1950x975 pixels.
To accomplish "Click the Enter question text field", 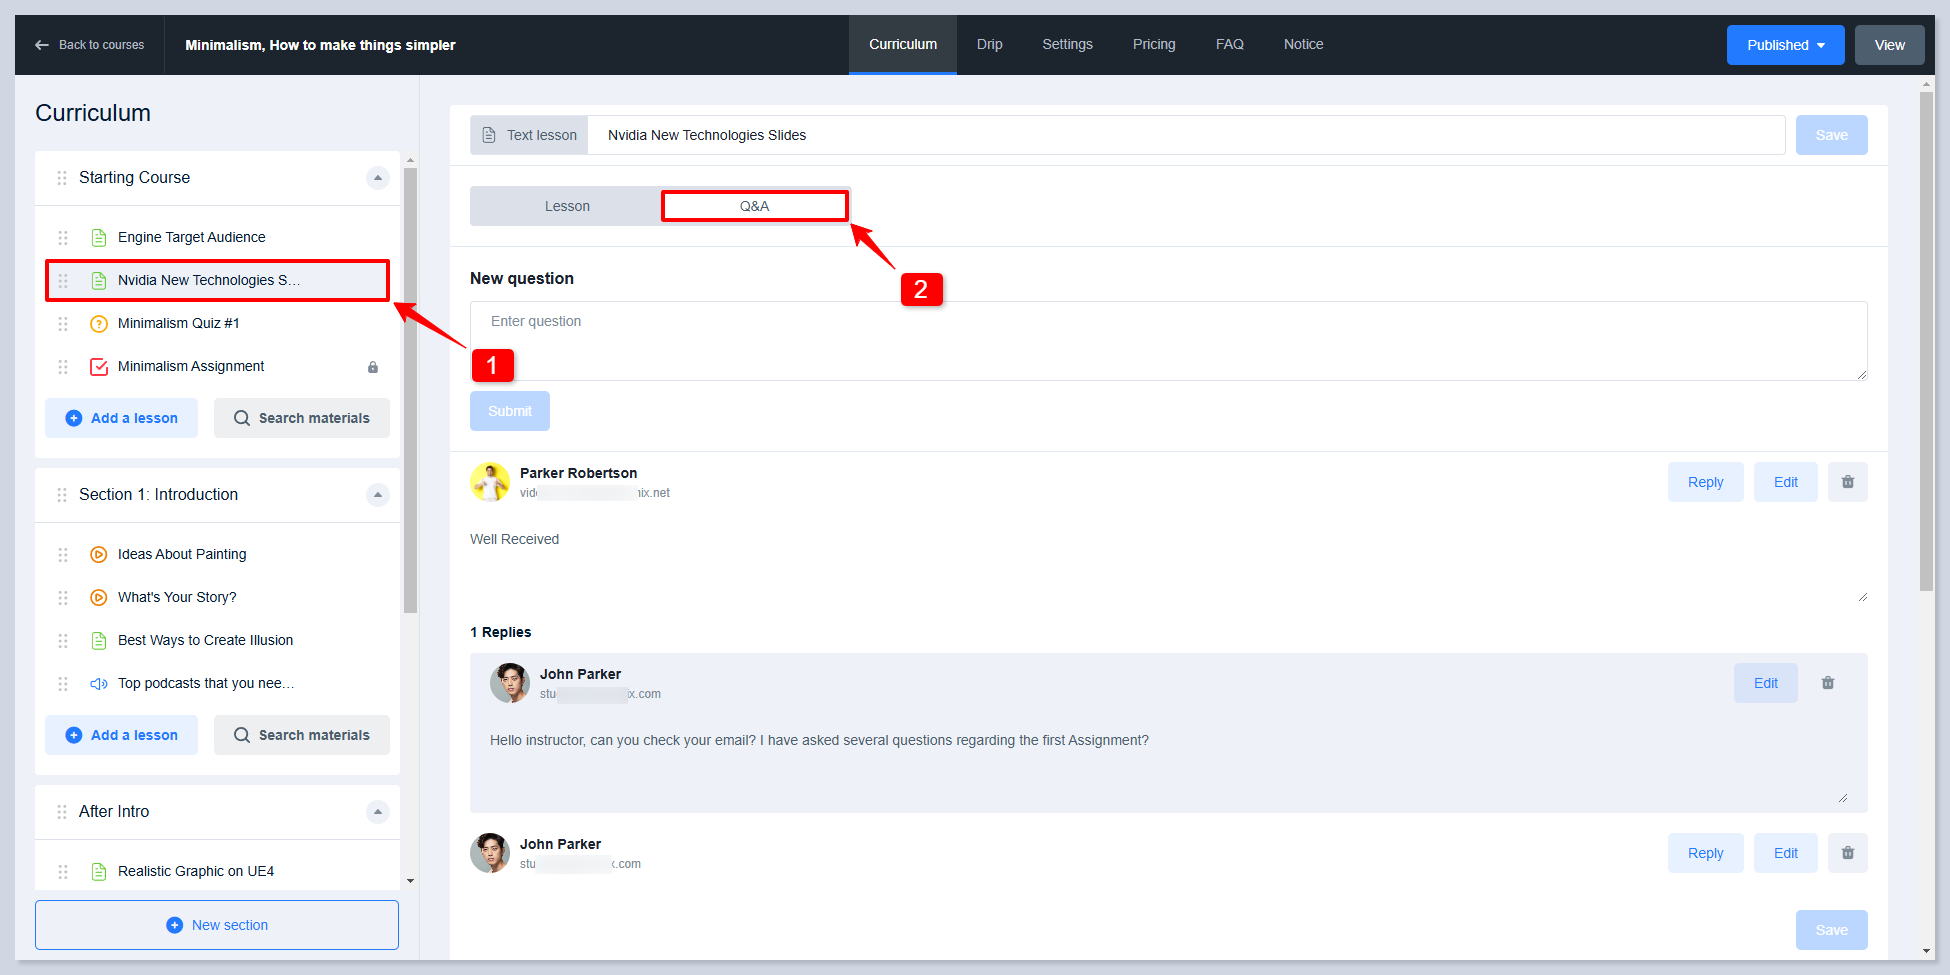I will coord(1168,341).
